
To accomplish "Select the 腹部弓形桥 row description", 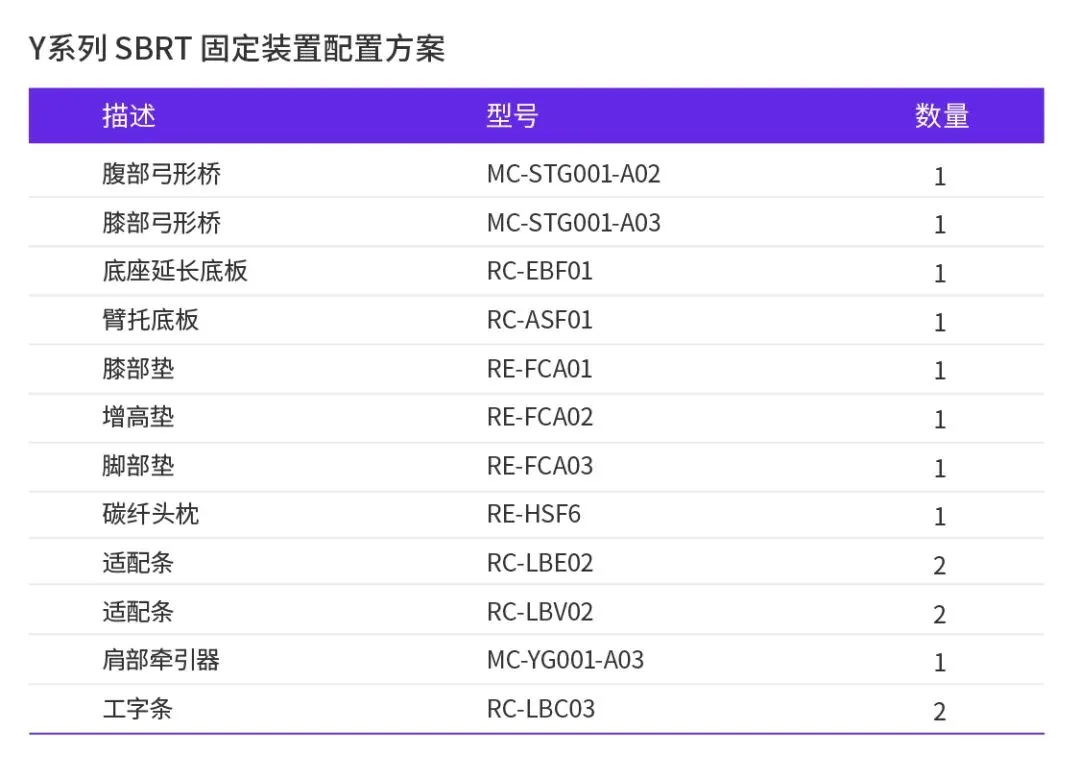I will tap(161, 174).
